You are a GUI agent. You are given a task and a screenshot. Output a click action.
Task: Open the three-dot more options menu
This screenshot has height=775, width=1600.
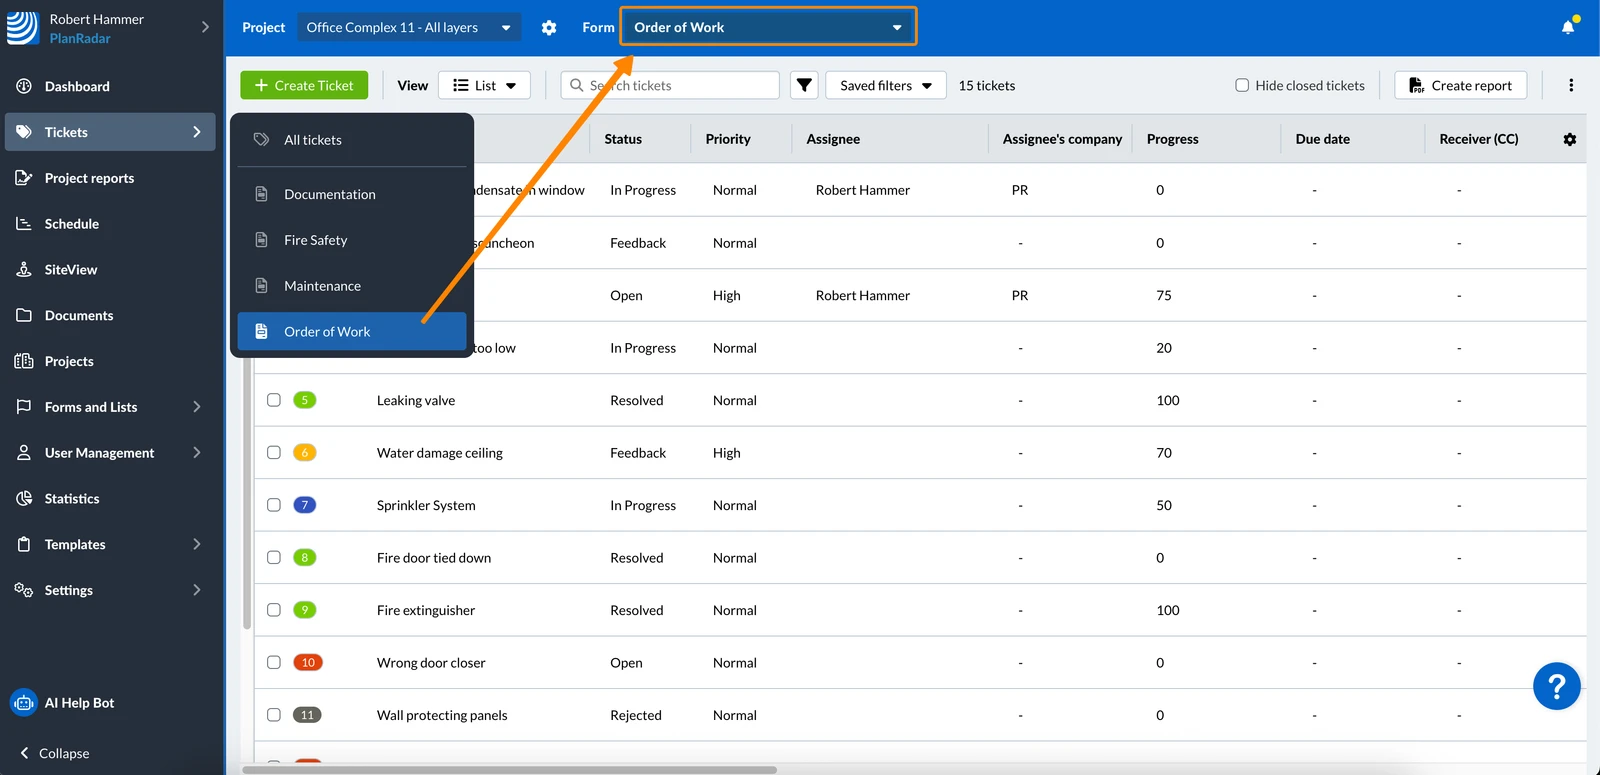click(1571, 85)
